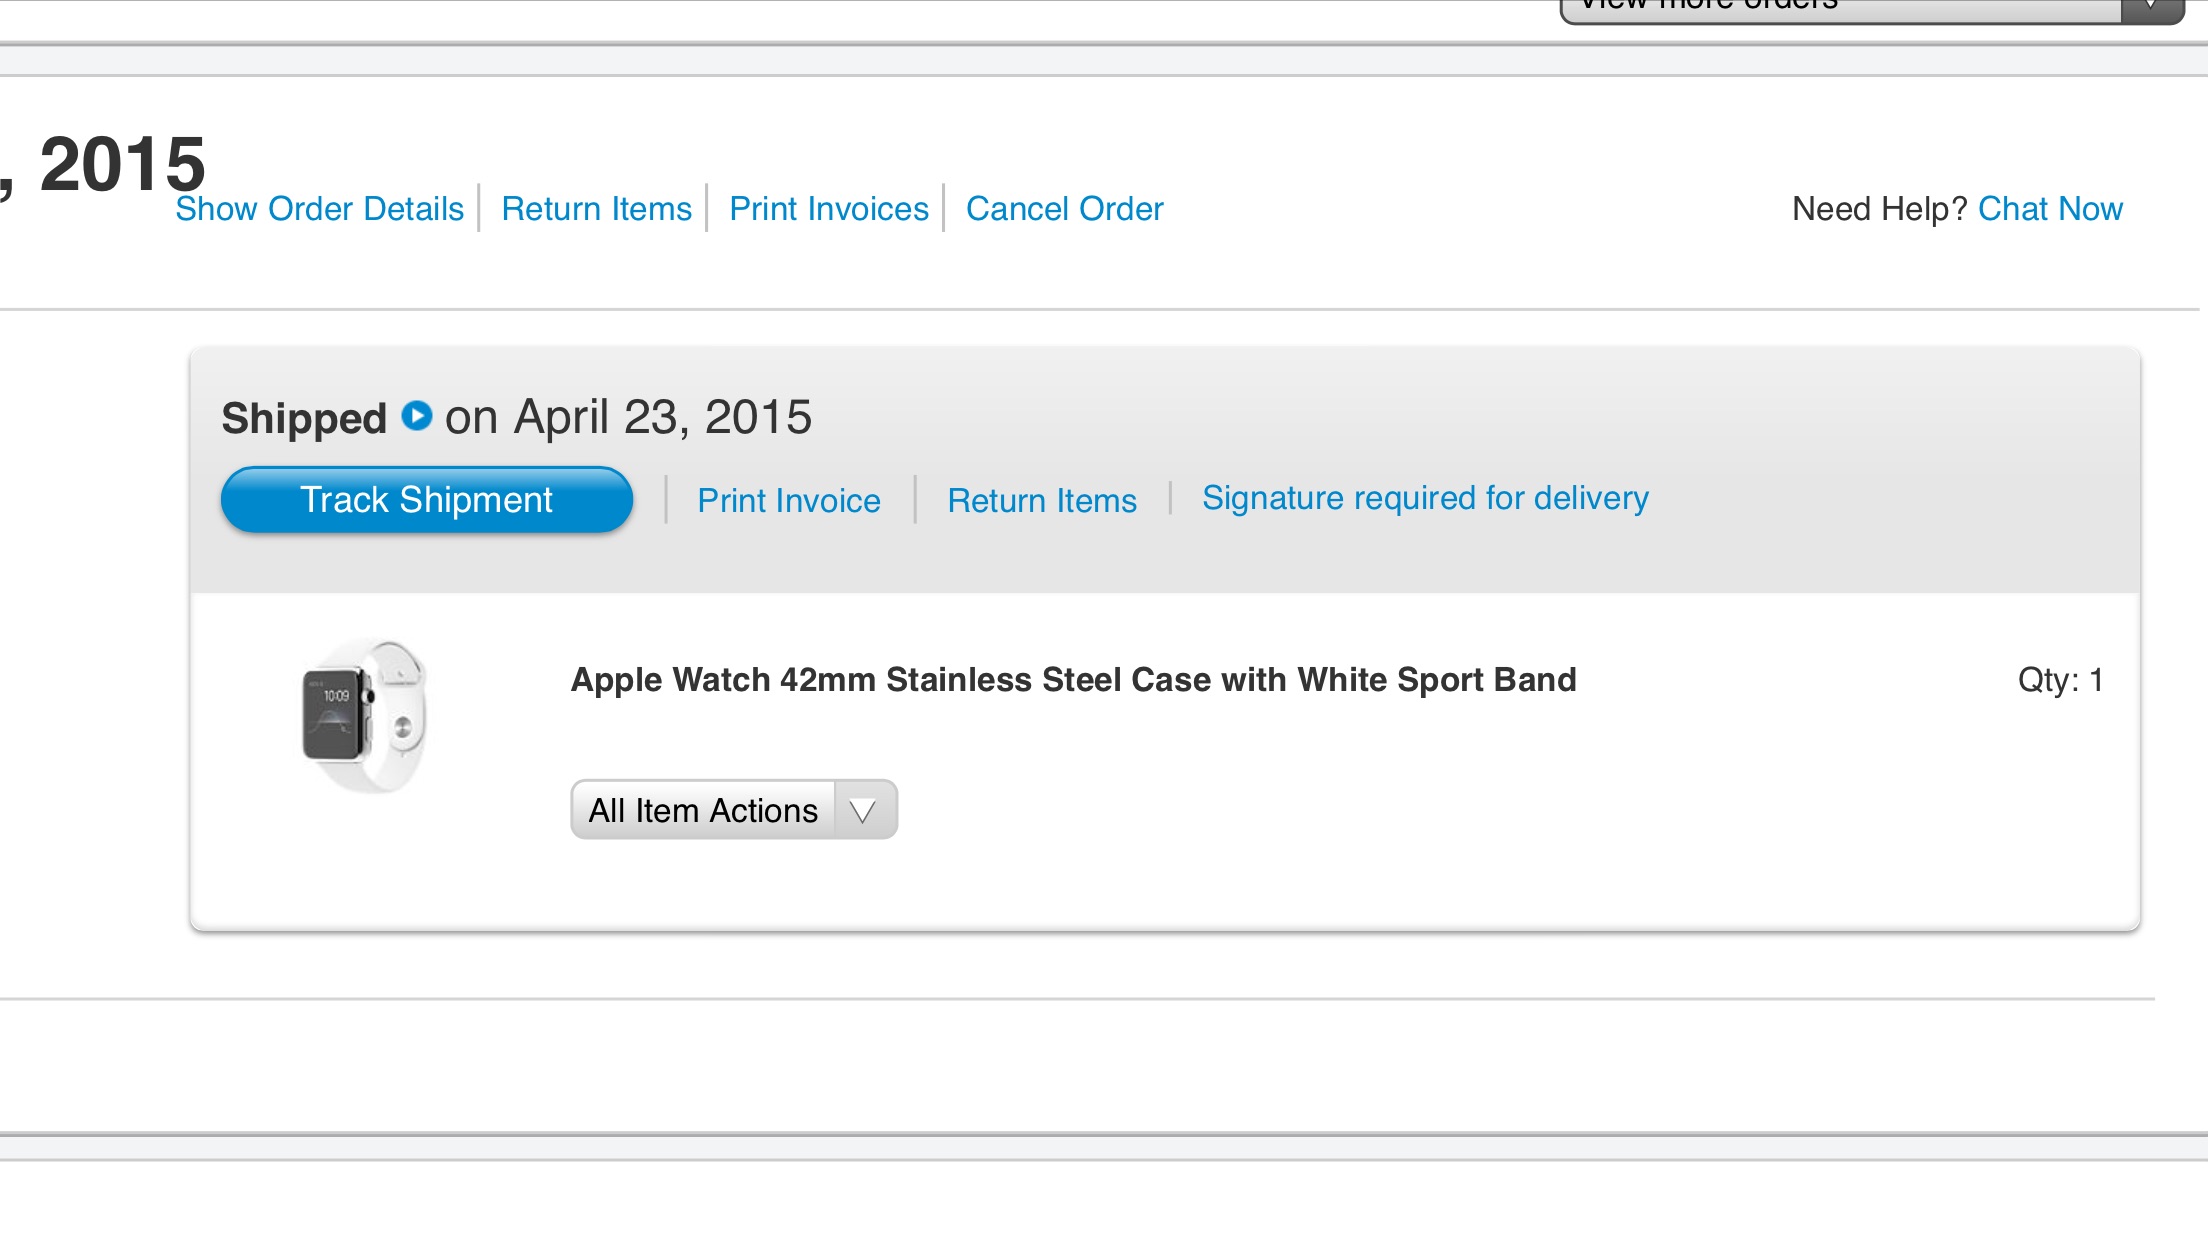2208x1242 pixels.
Task: Click Print Invoice in shipment box
Action: click(789, 500)
